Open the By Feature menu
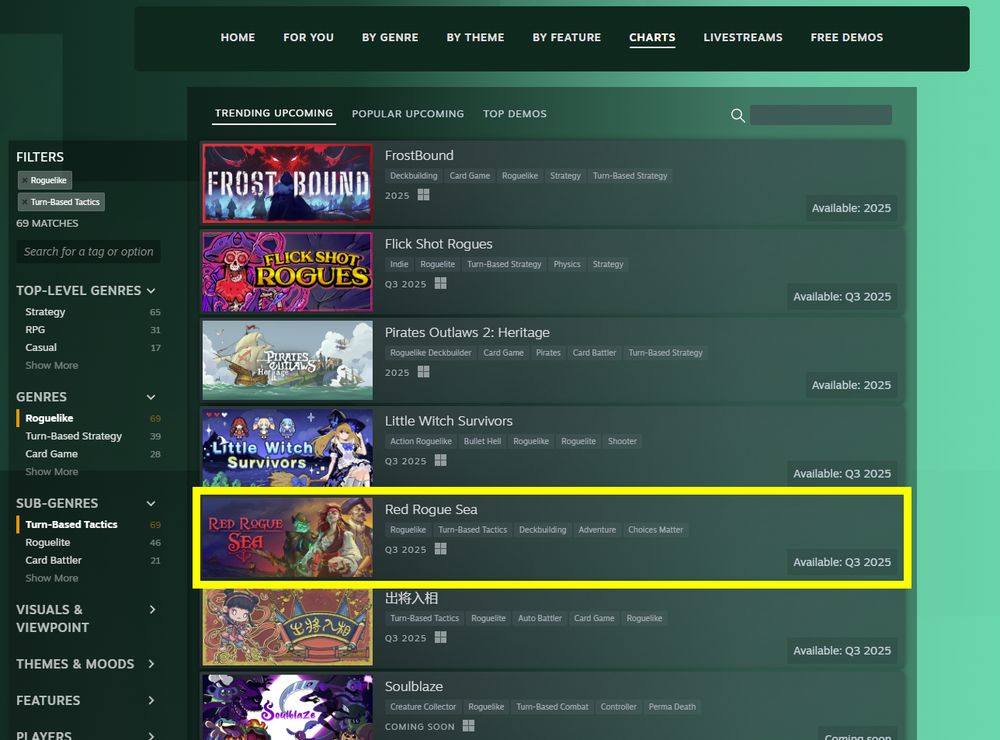 (x=567, y=38)
